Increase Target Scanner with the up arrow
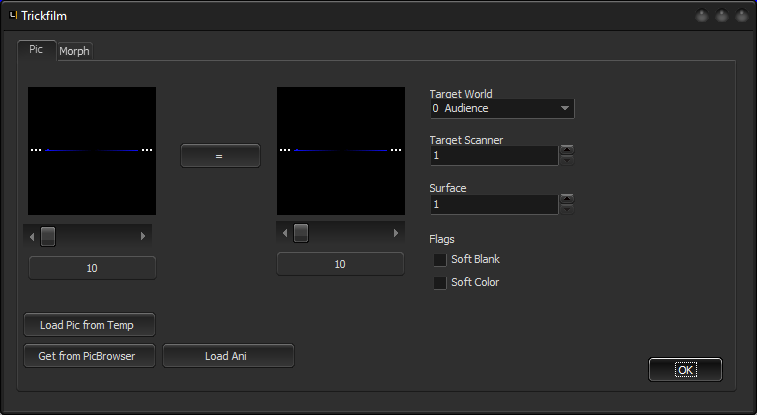This screenshot has height=415, width=757. (567, 150)
